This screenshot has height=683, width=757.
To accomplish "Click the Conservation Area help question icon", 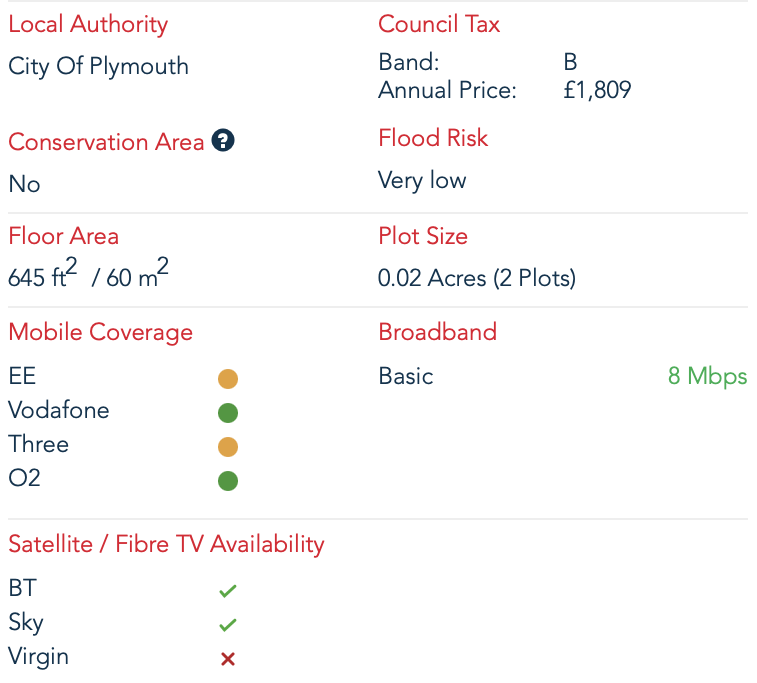I will tap(223, 142).
